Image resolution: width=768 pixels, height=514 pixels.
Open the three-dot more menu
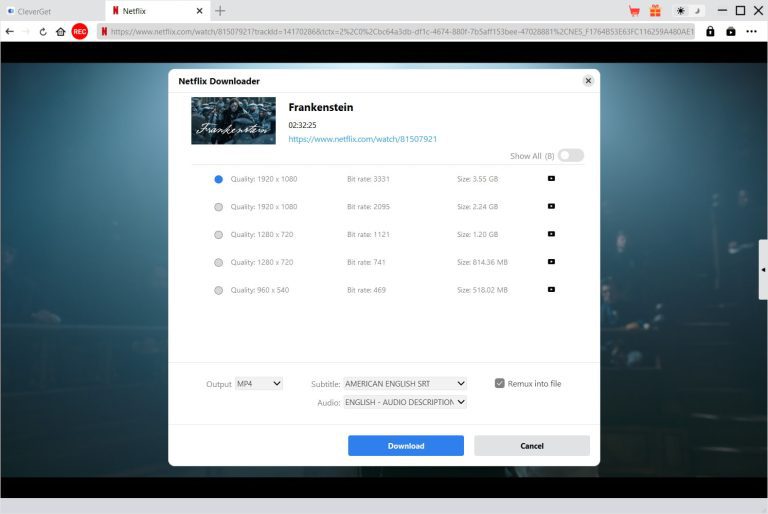751,32
